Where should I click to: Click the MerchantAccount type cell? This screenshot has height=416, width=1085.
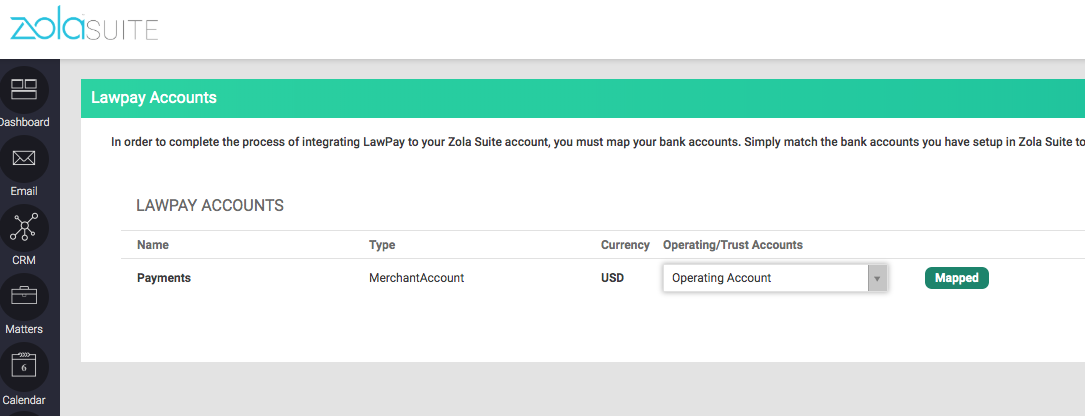pyautogui.click(x=416, y=278)
